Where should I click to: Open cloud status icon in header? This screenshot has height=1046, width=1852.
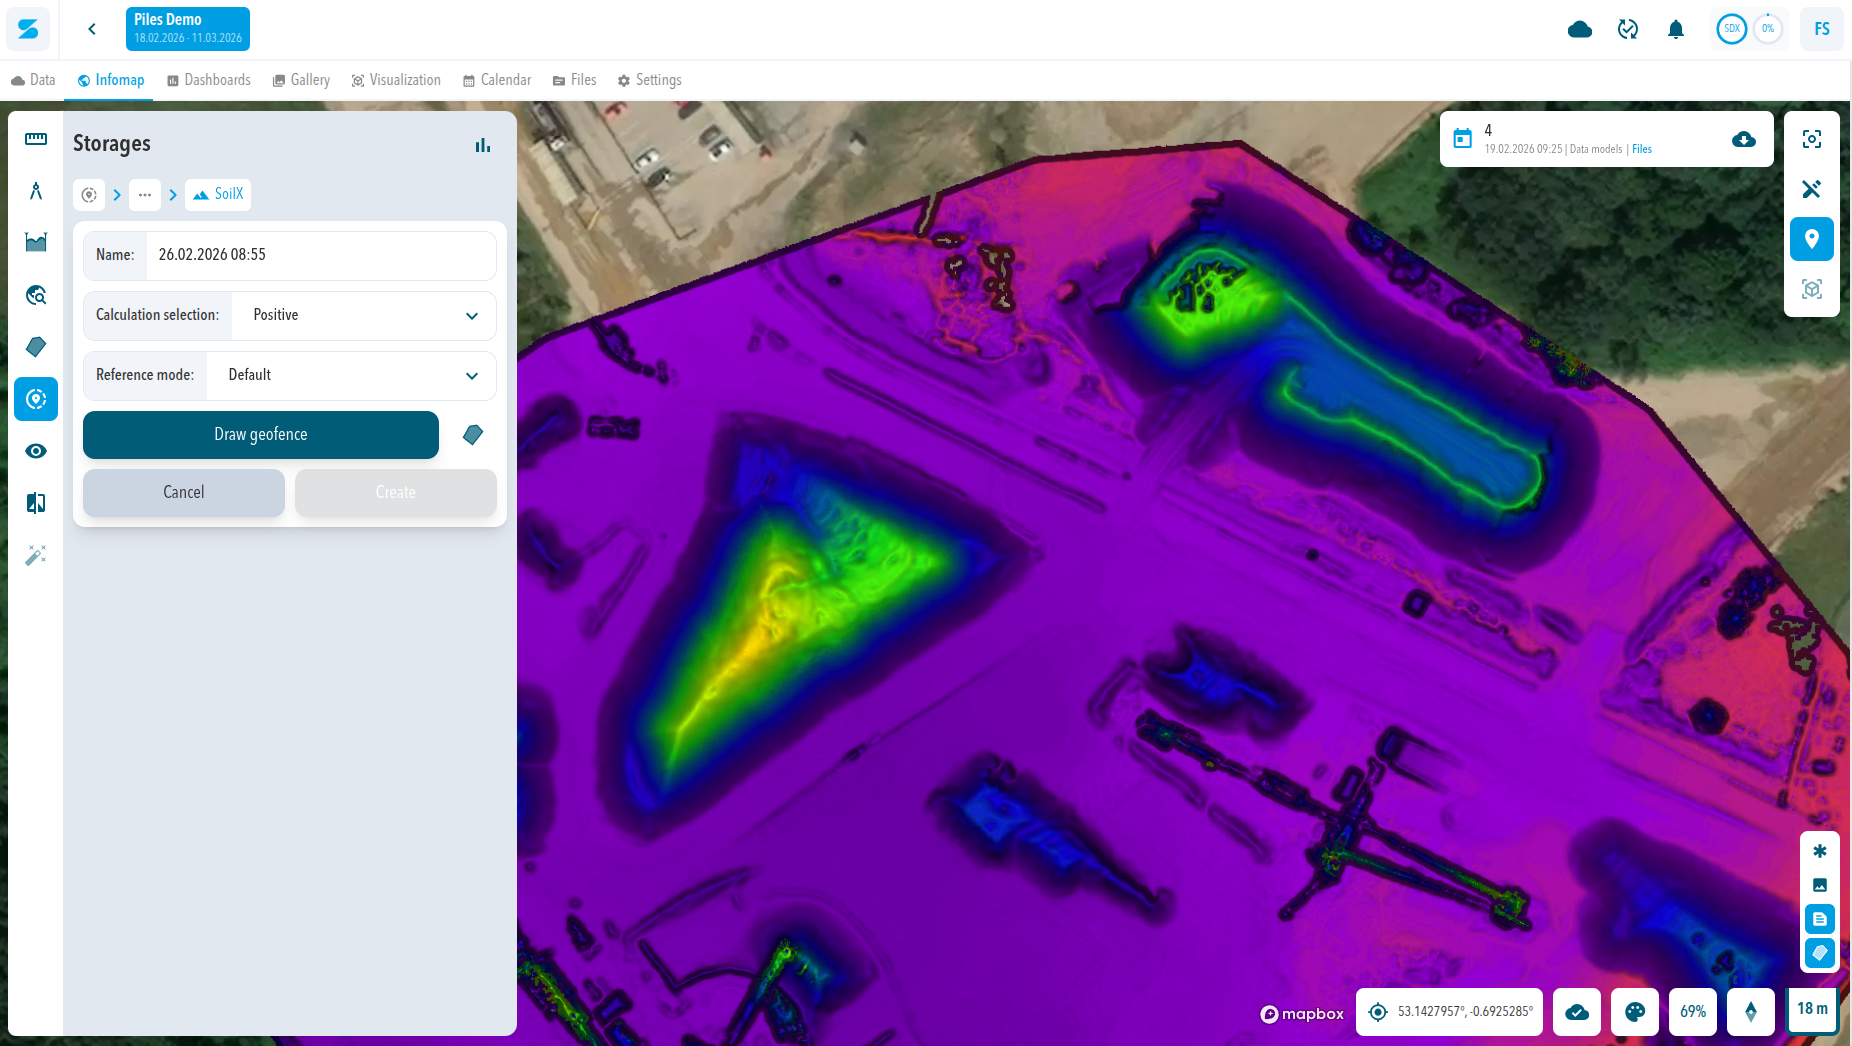click(x=1580, y=29)
